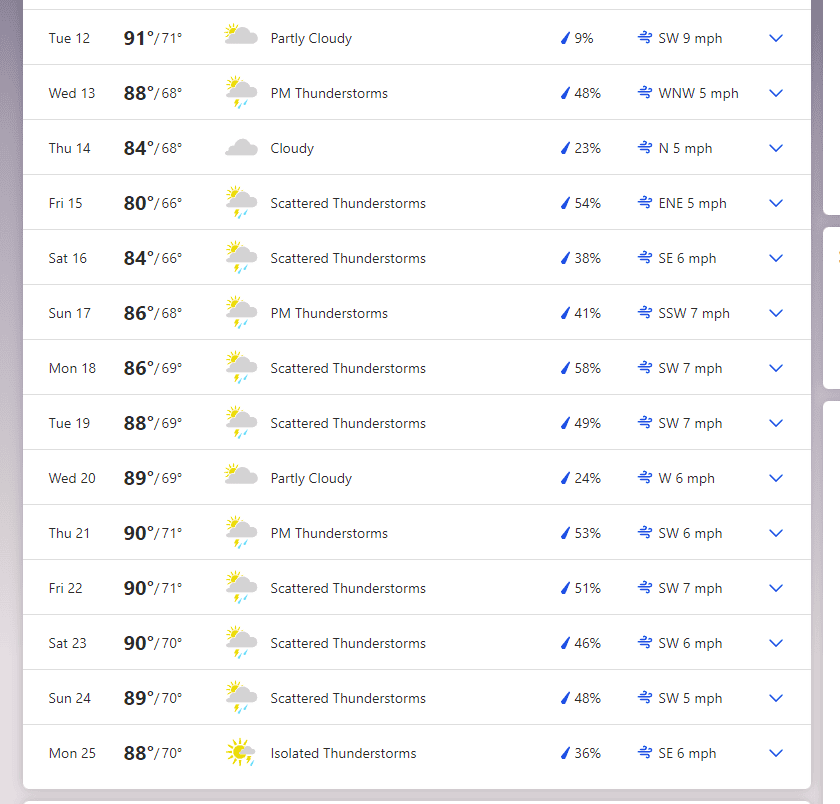
Task: Expand Wed 20 details chevron
Action: coord(776,478)
